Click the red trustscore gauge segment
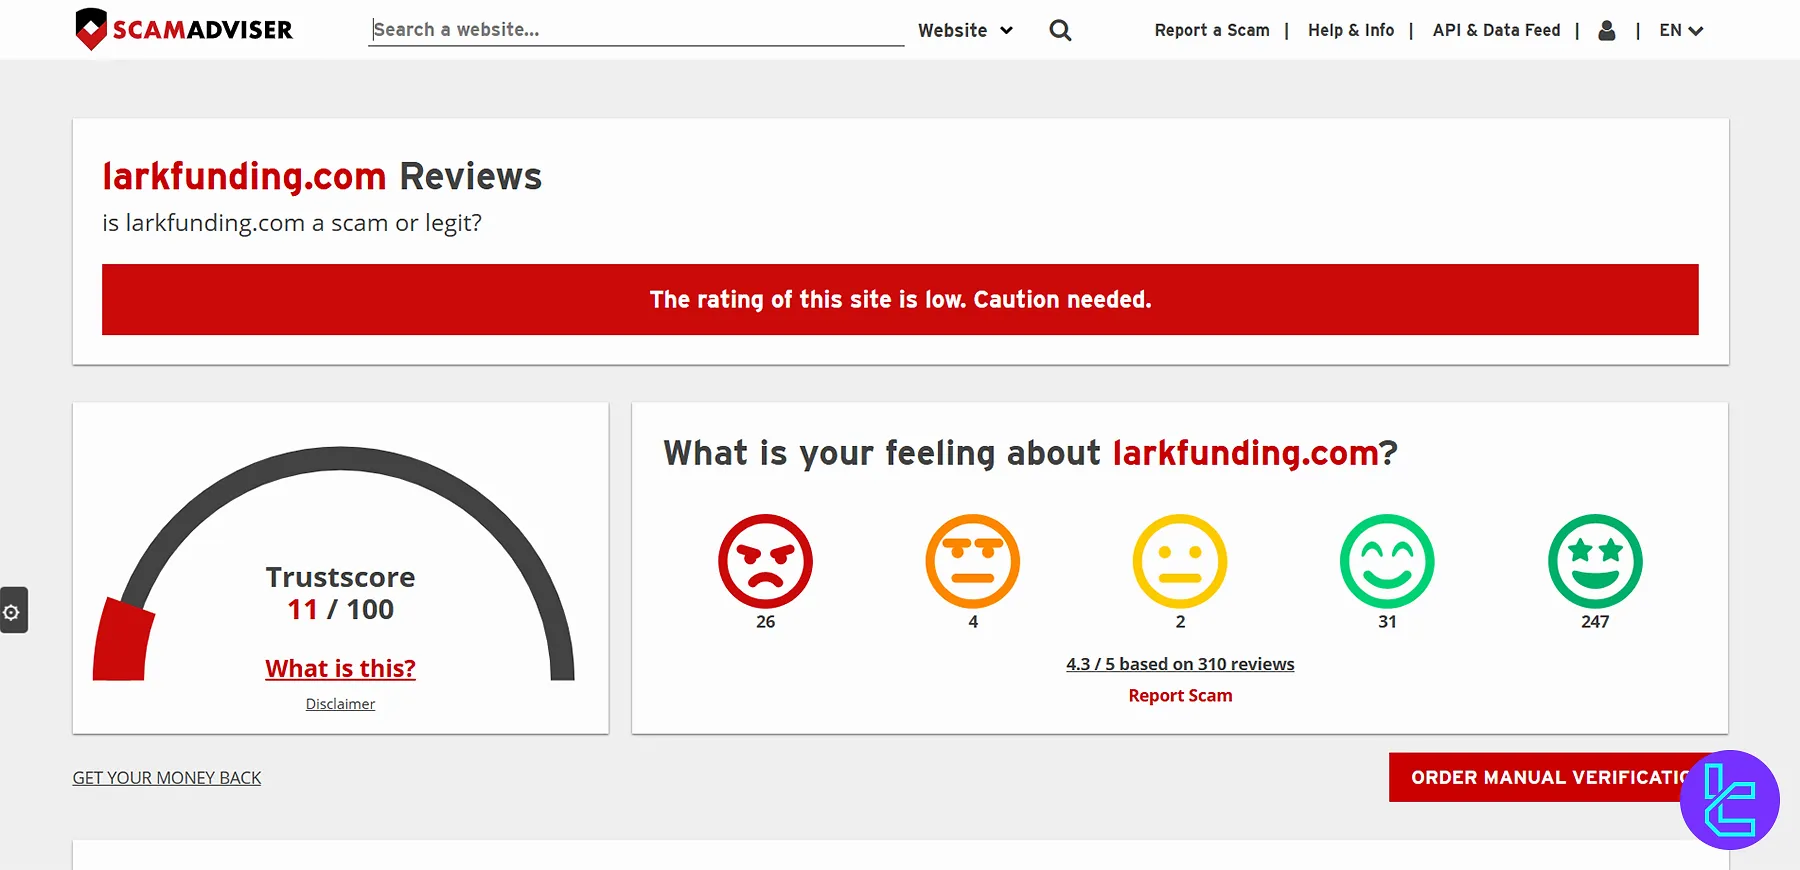This screenshot has height=870, width=1800. coord(122,642)
